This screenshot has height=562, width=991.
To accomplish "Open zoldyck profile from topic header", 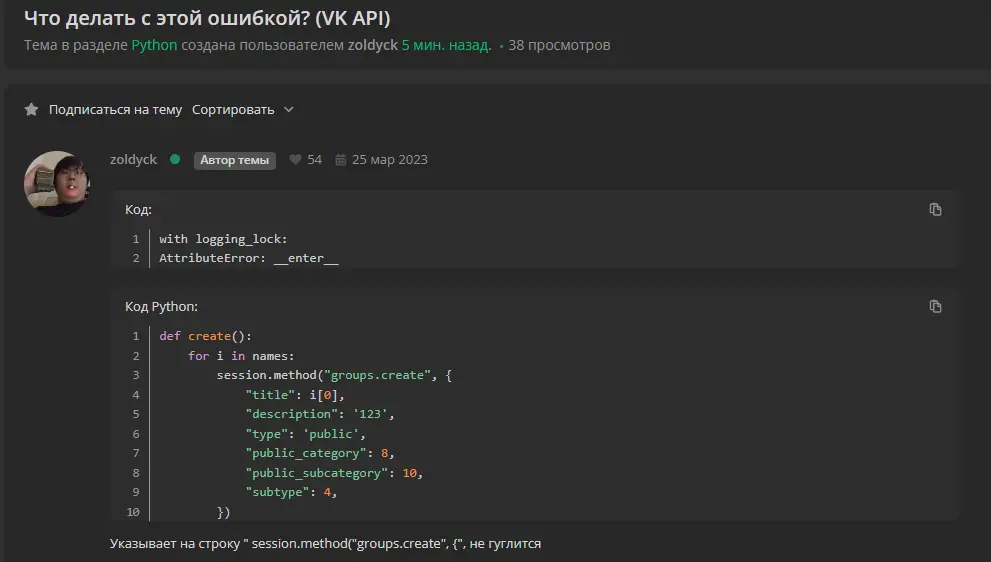I will (x=373, y=45).
